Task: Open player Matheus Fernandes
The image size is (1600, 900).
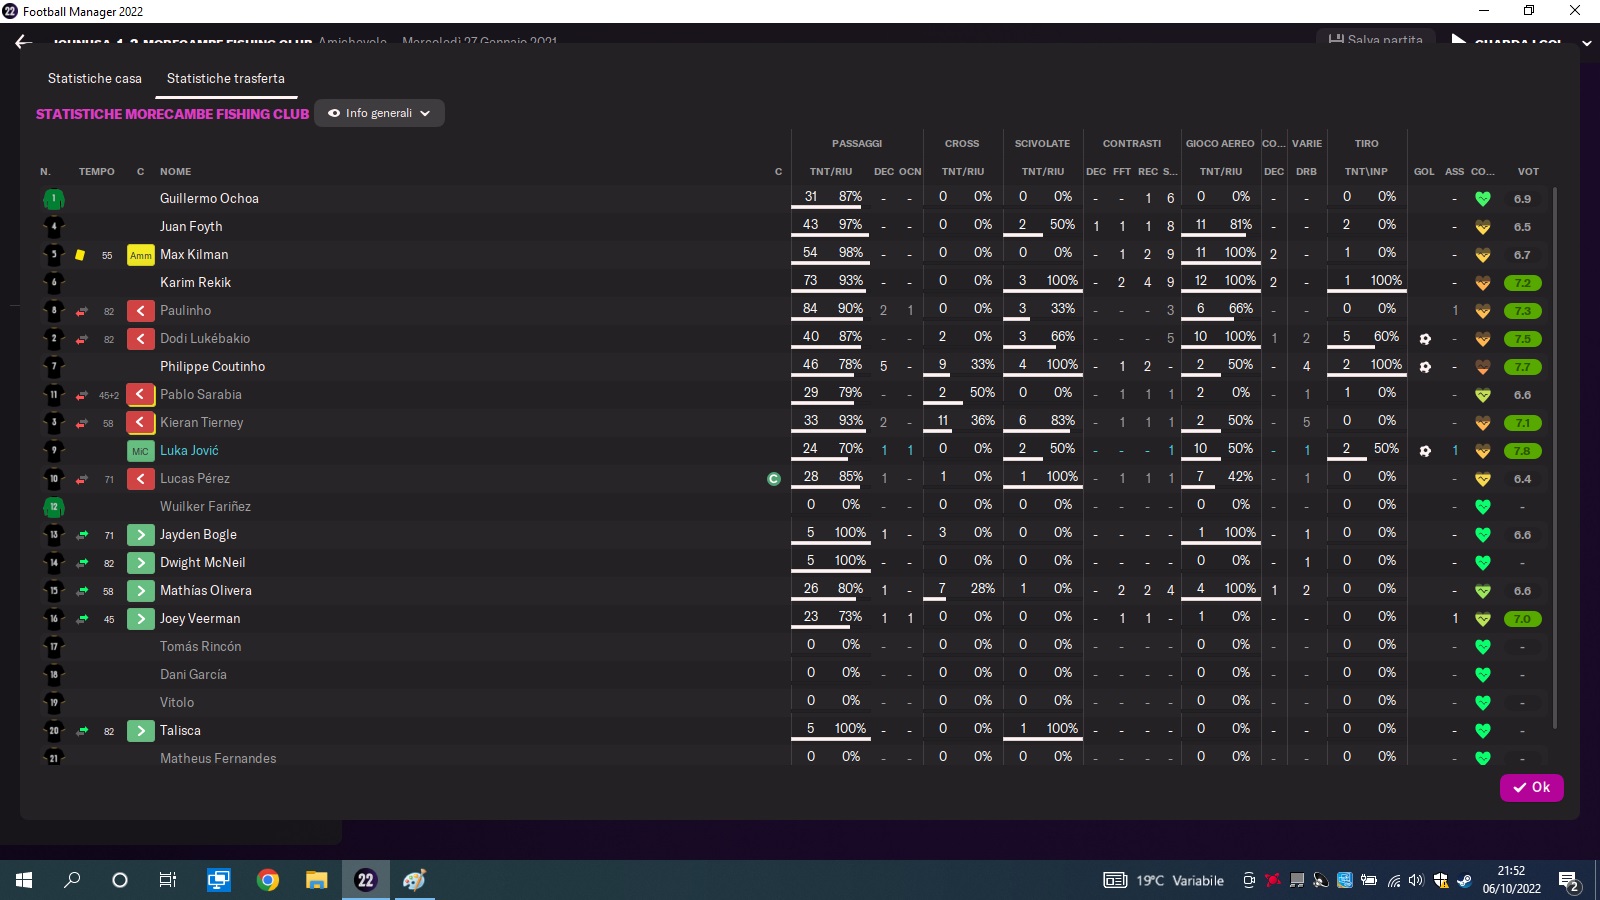Action: tap(218, 758)
